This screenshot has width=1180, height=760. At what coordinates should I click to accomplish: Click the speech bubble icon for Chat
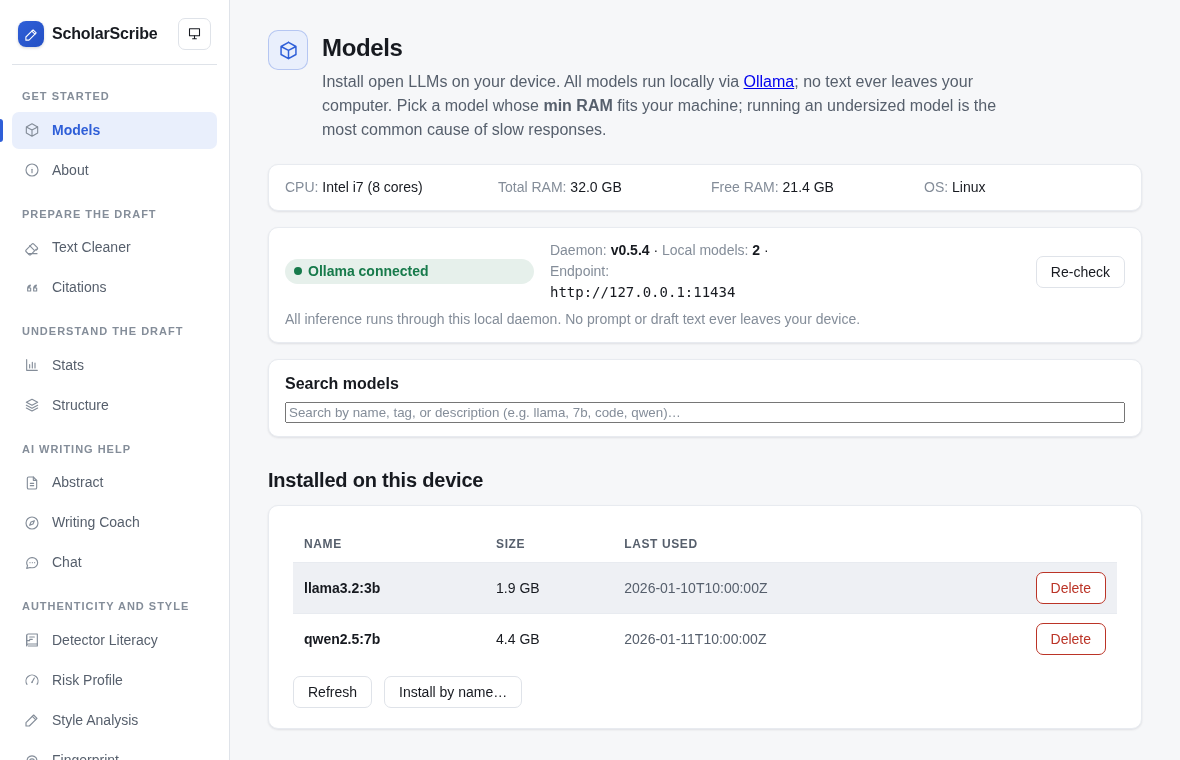32,562
